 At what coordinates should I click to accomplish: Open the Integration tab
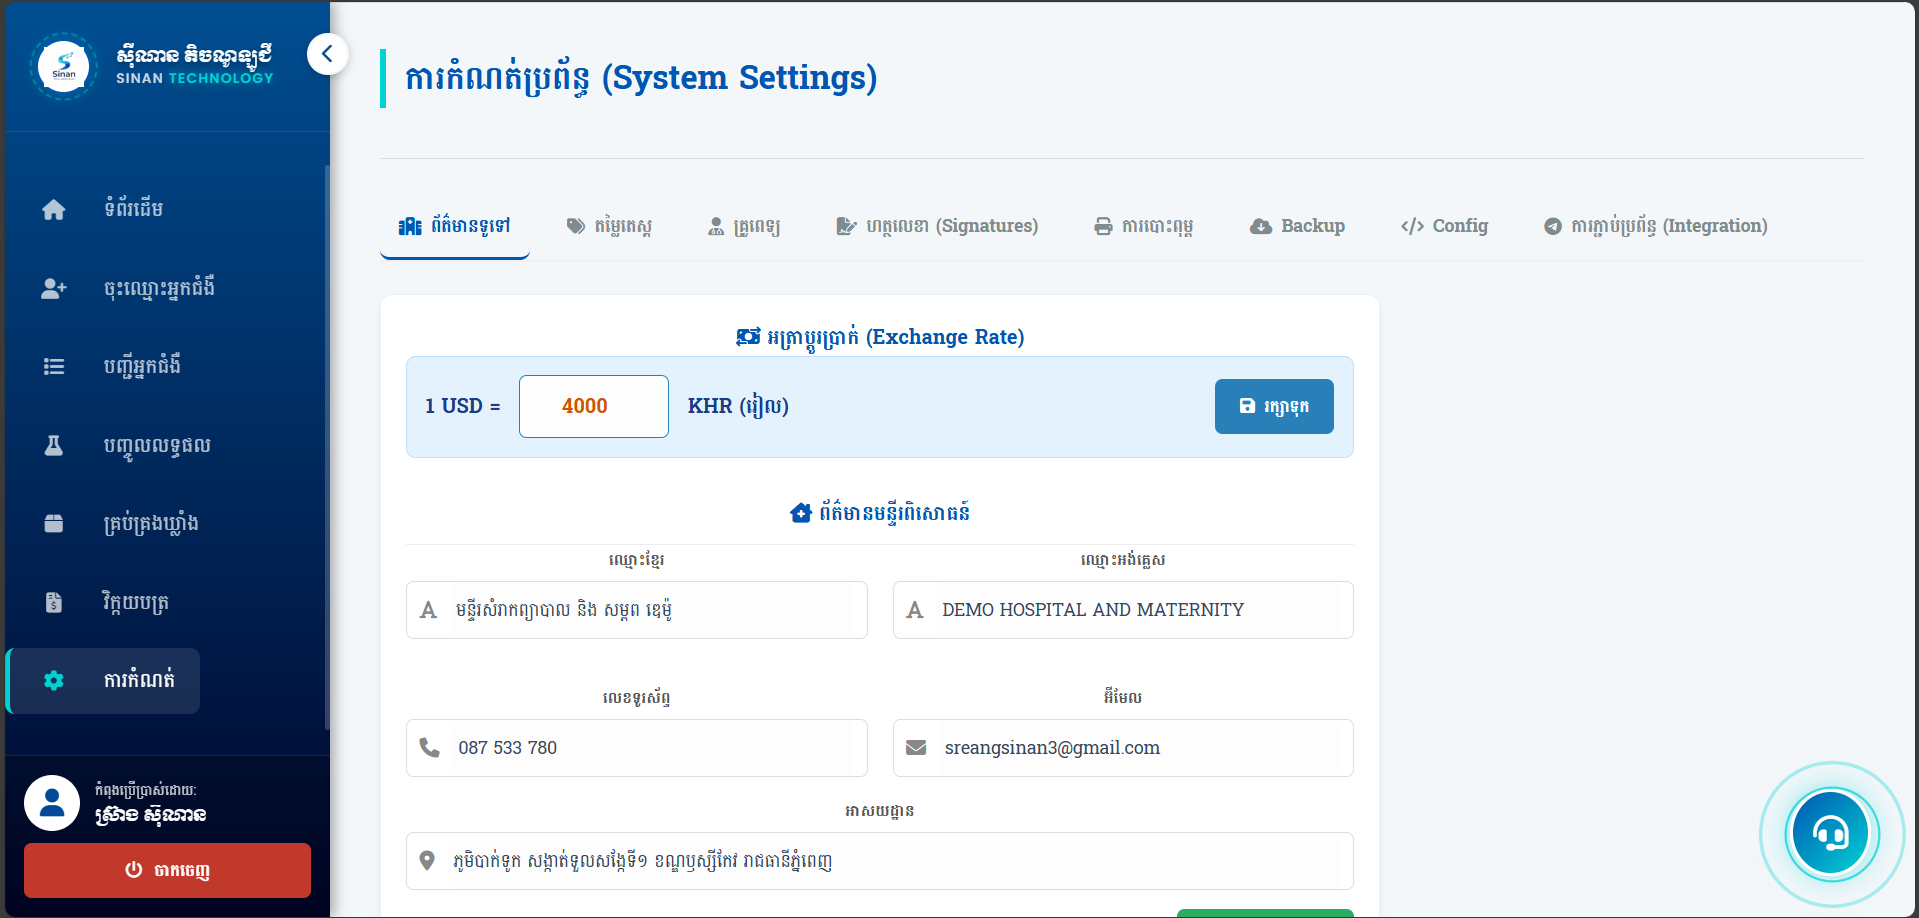1655,226
